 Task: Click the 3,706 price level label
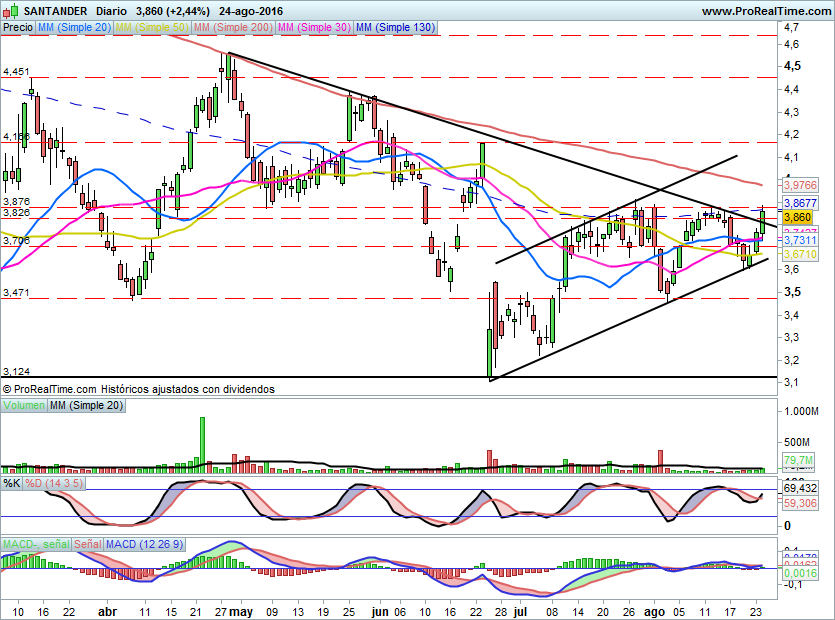click(x=16, y=240)
